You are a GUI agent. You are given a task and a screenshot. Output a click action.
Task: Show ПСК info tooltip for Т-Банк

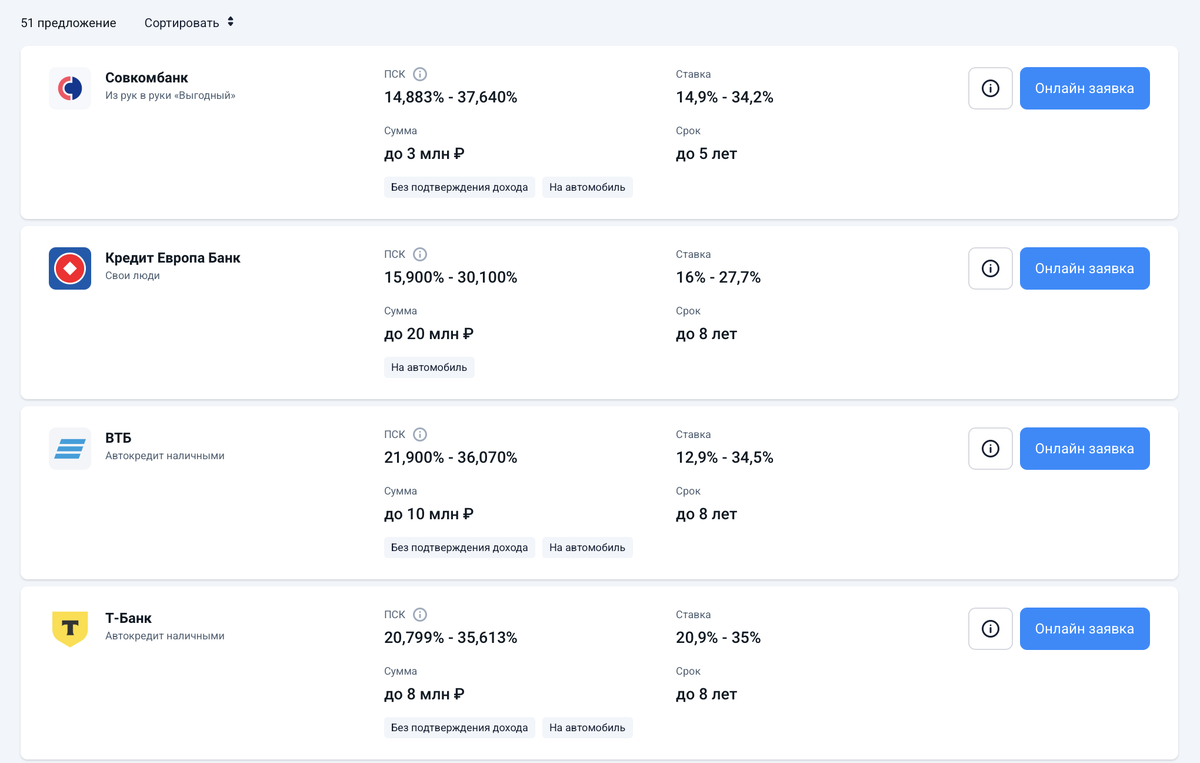coord(420,614)
